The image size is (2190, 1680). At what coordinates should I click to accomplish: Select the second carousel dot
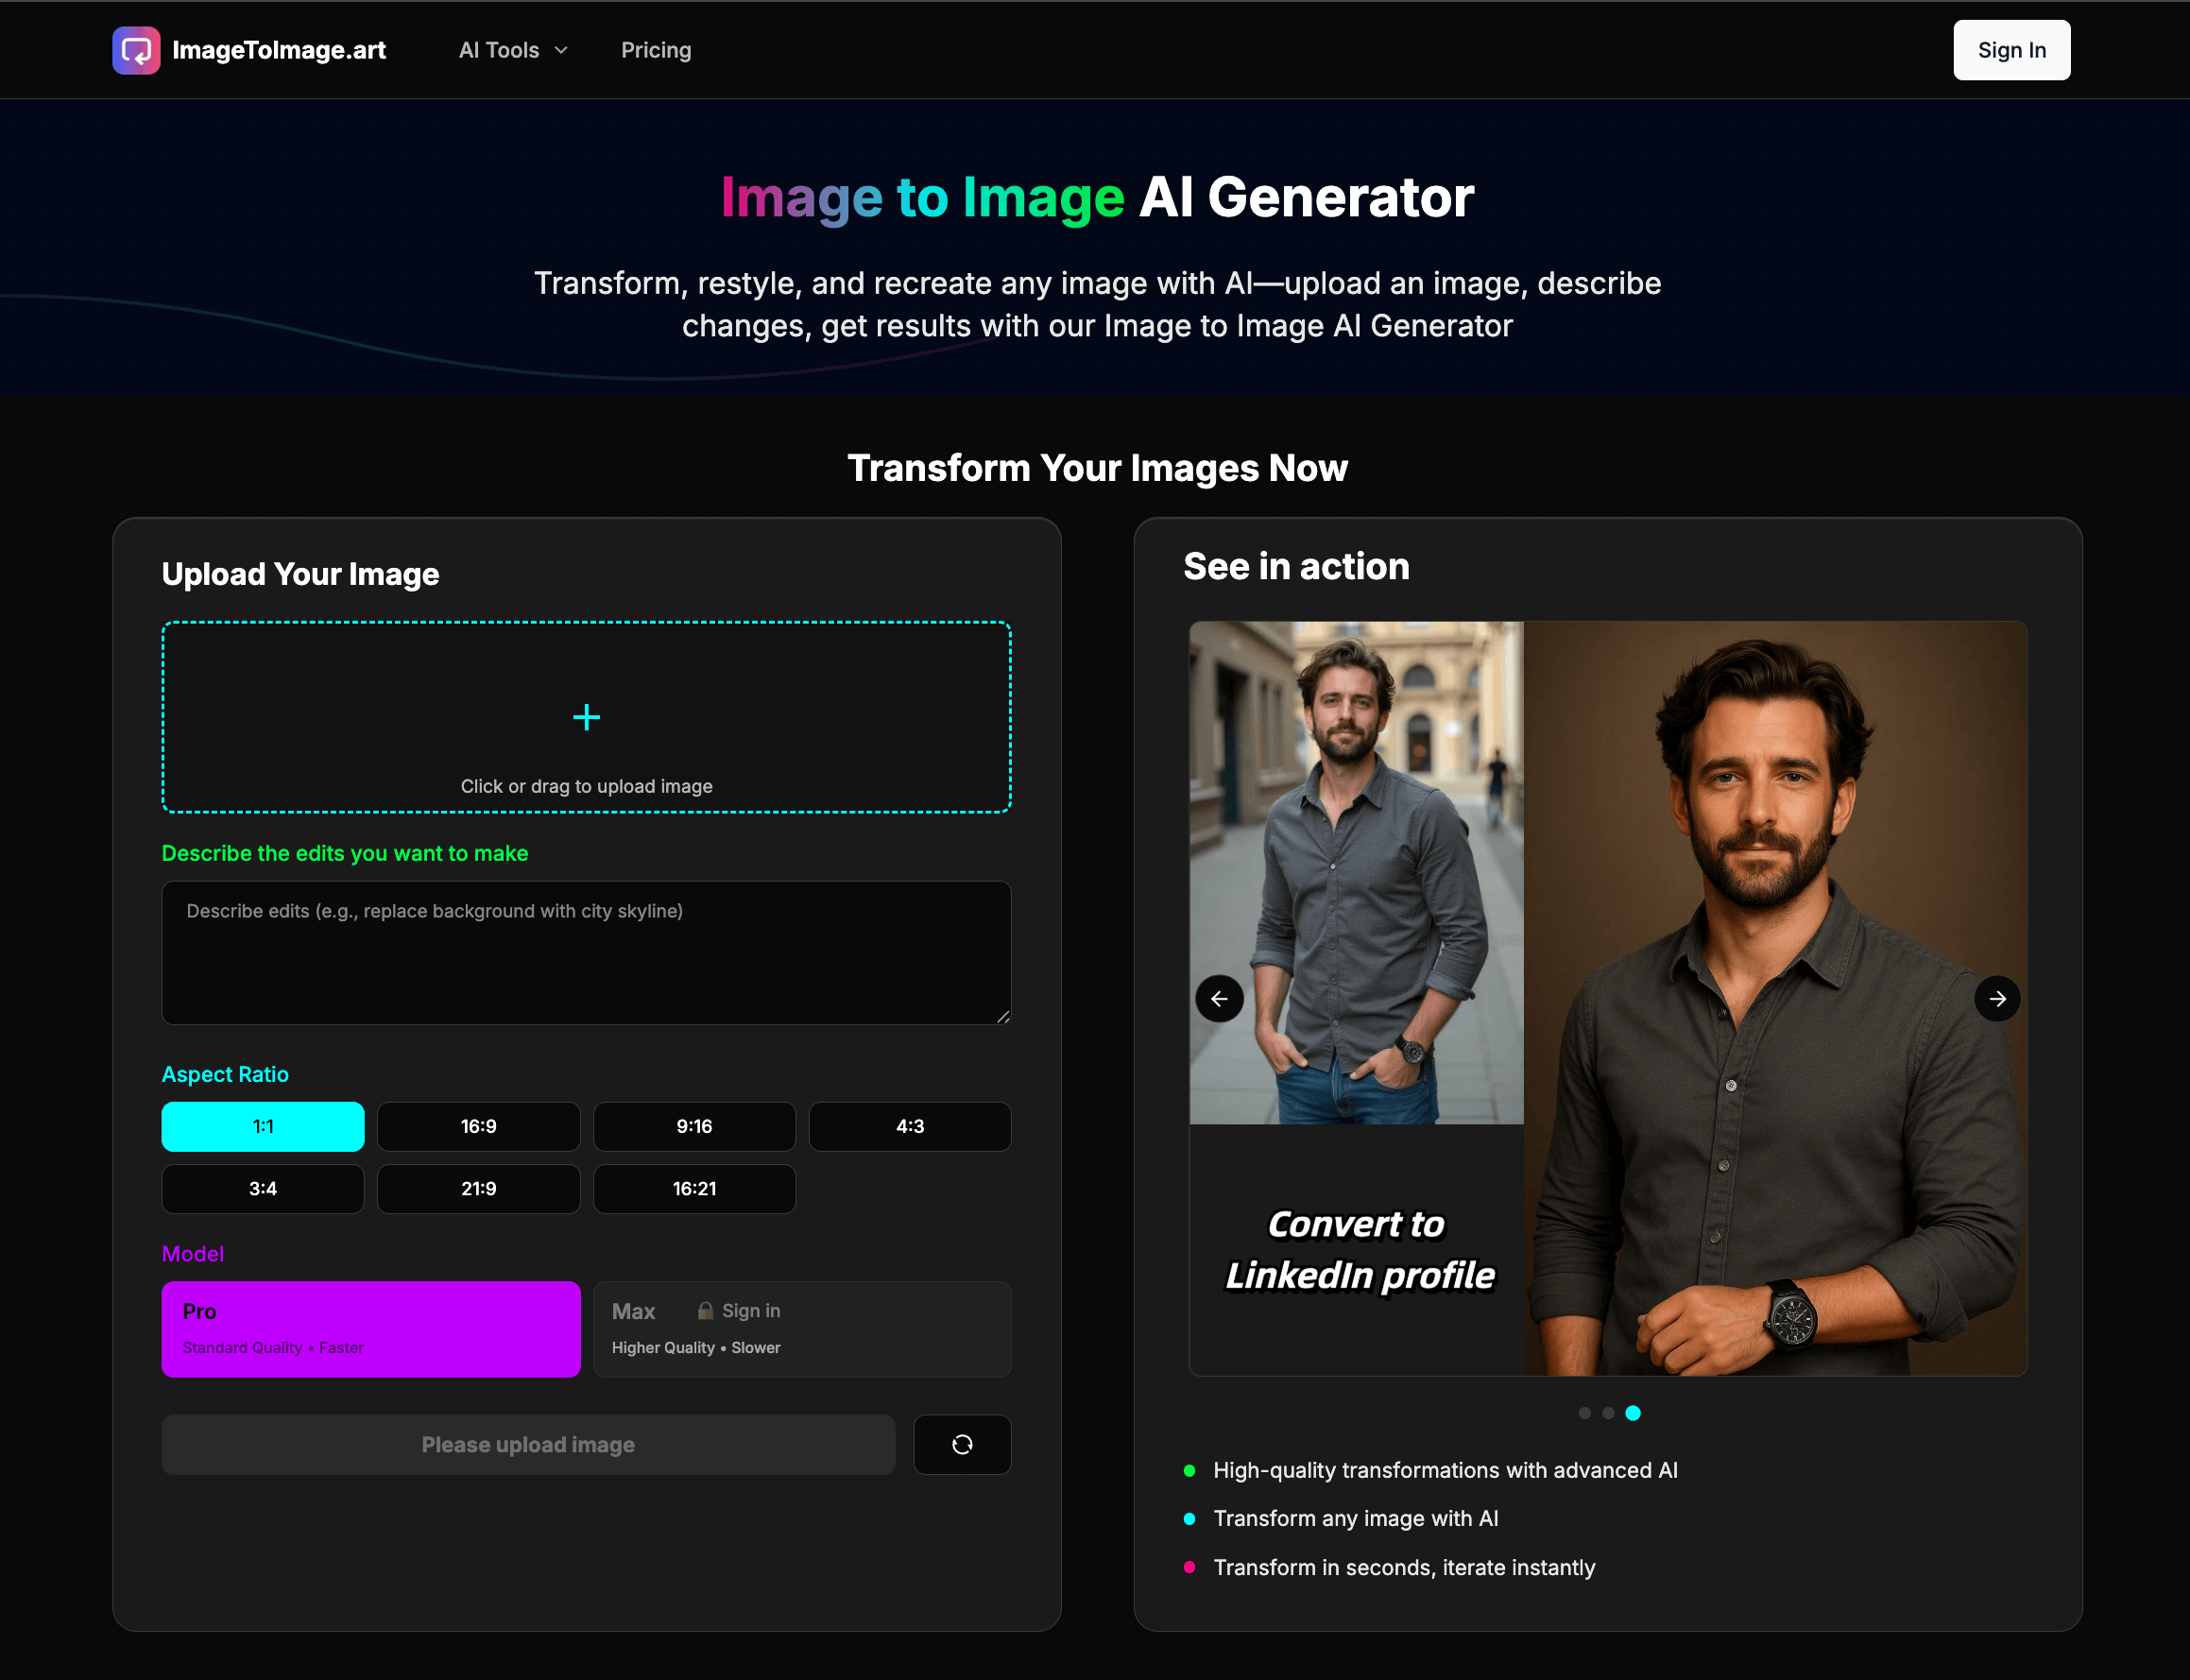coord(1609,1413)
